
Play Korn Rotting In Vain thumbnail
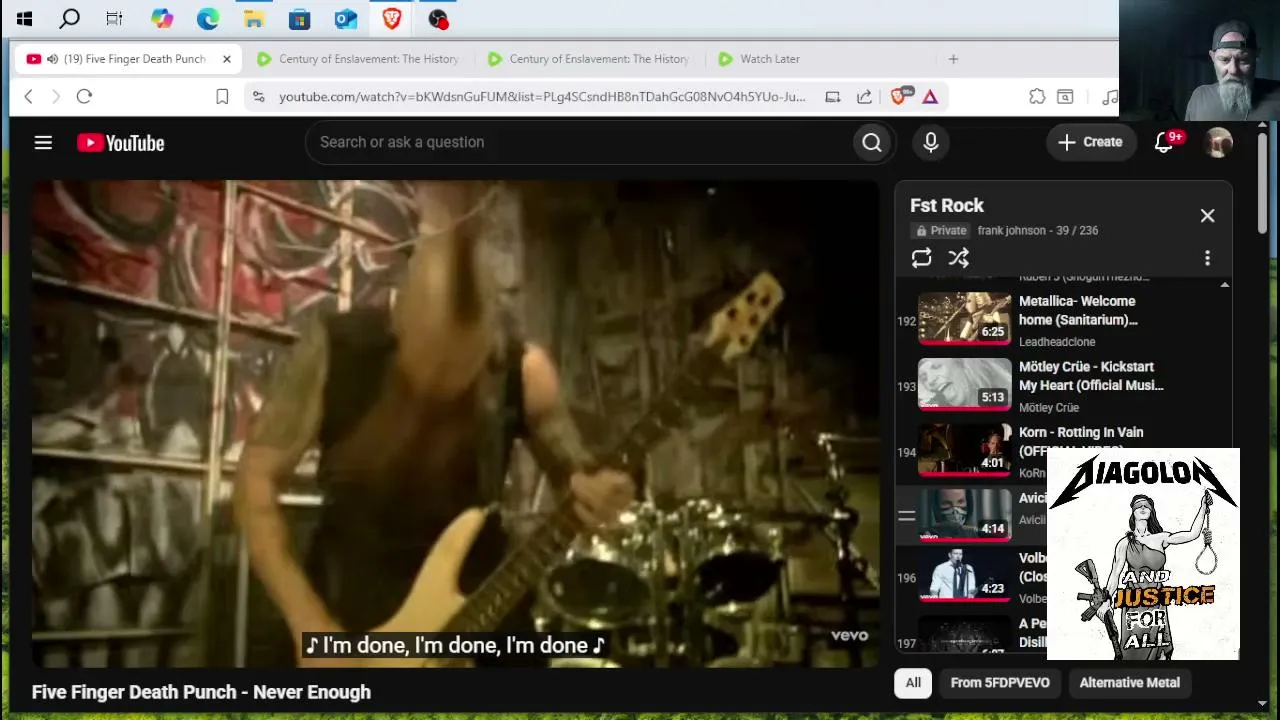[x=965, y=451]
